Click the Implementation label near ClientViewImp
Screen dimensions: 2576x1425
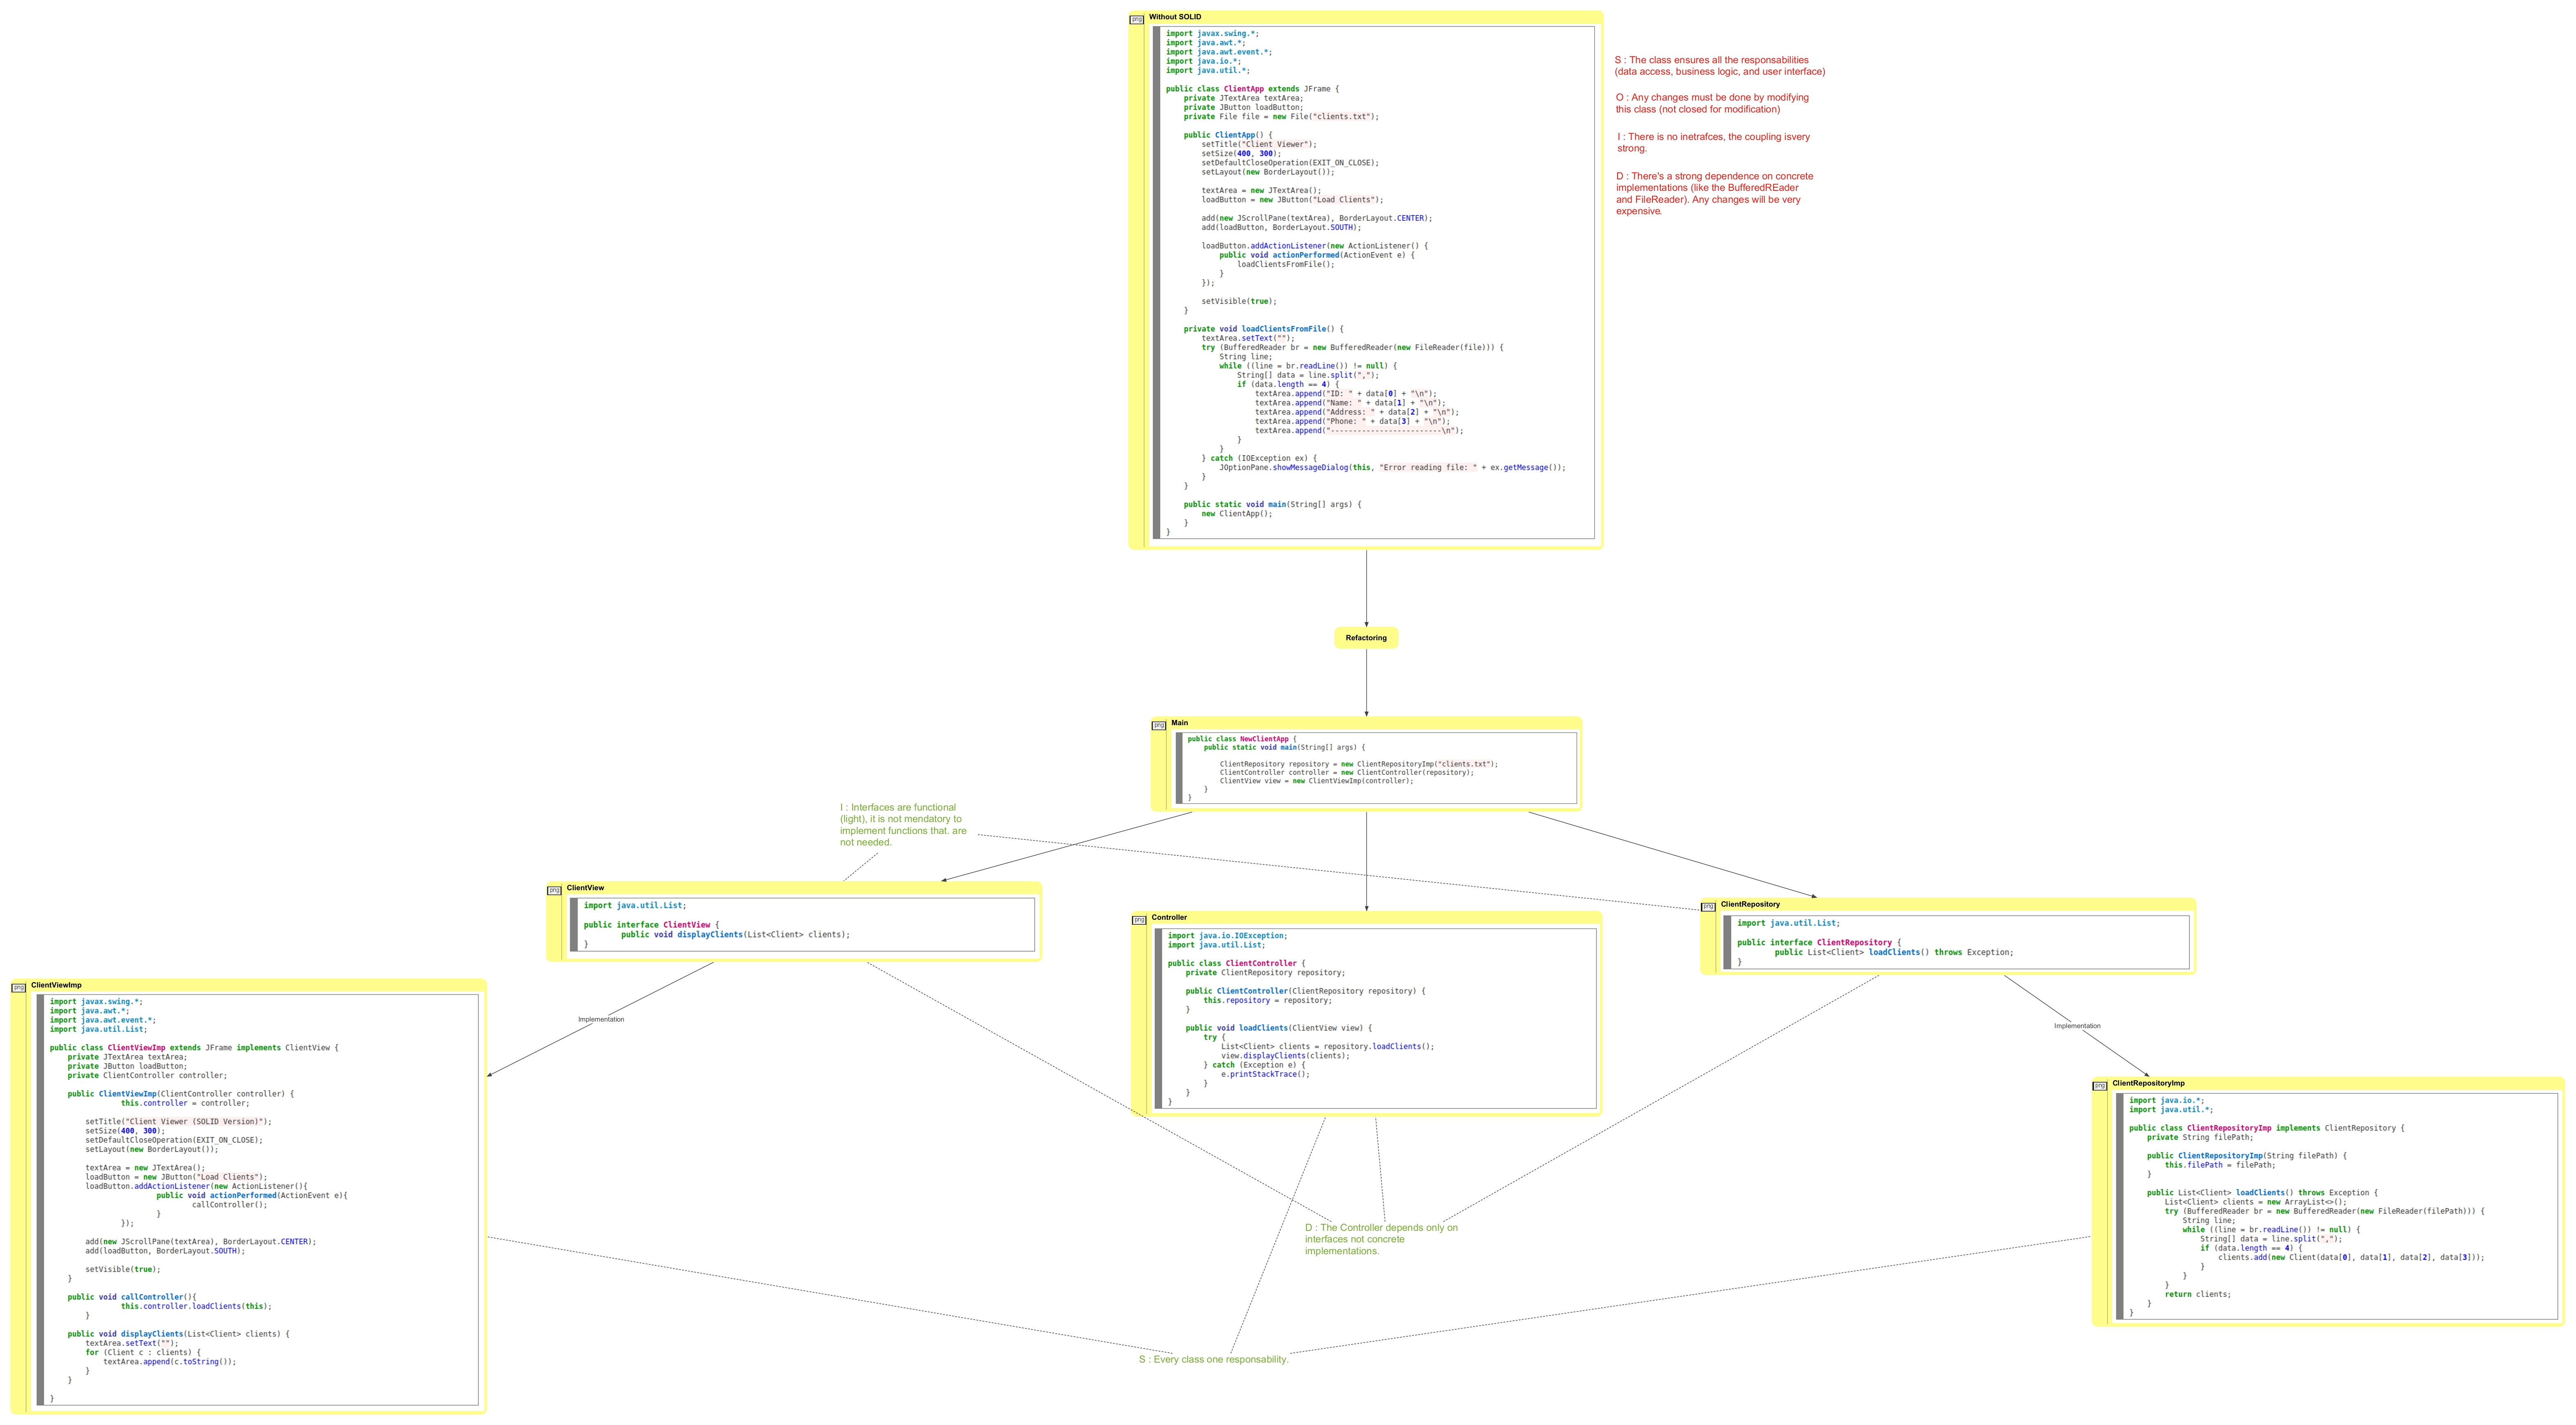click(x=601, y=1020)
